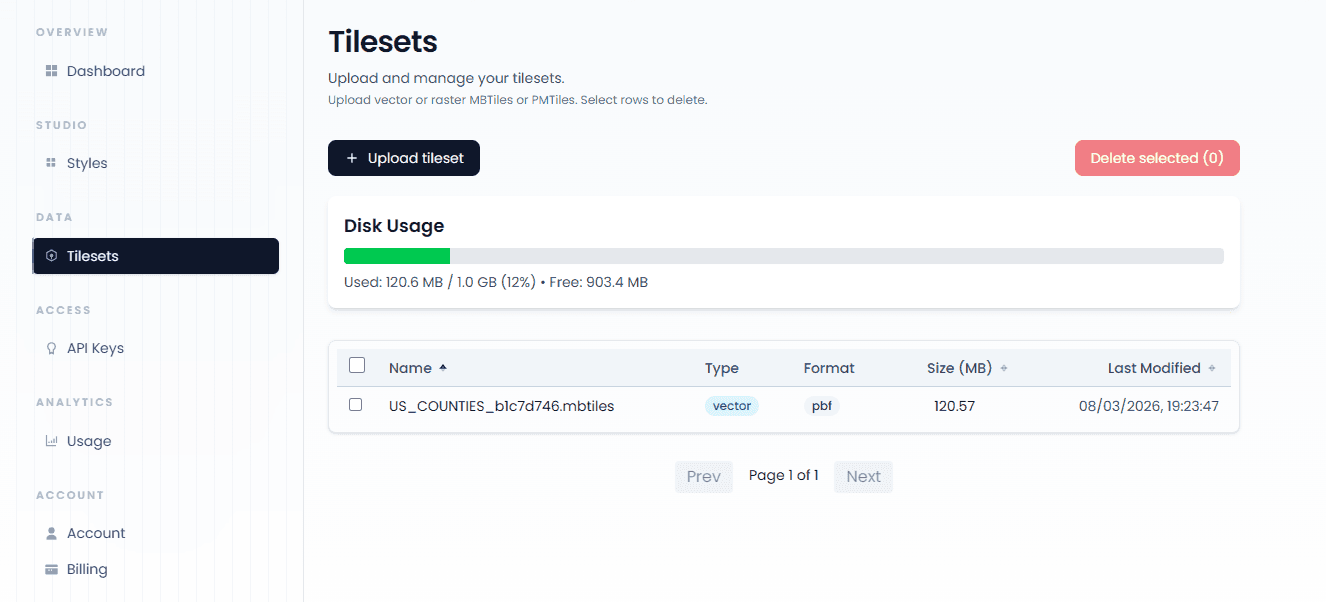Open the US_COUNTIES_b1c7d746.mbtiles filename
This screenshot has width=1326, height=602.
pos(499,405)
